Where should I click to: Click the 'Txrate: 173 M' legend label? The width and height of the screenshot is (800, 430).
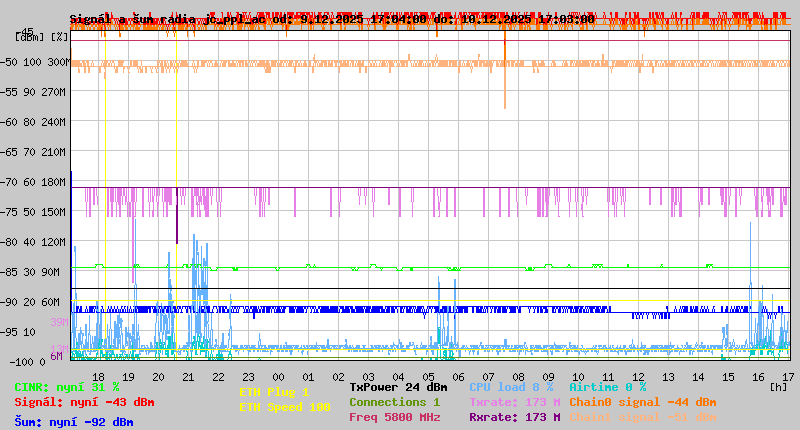pyautogui.click(x=515, y=402)
